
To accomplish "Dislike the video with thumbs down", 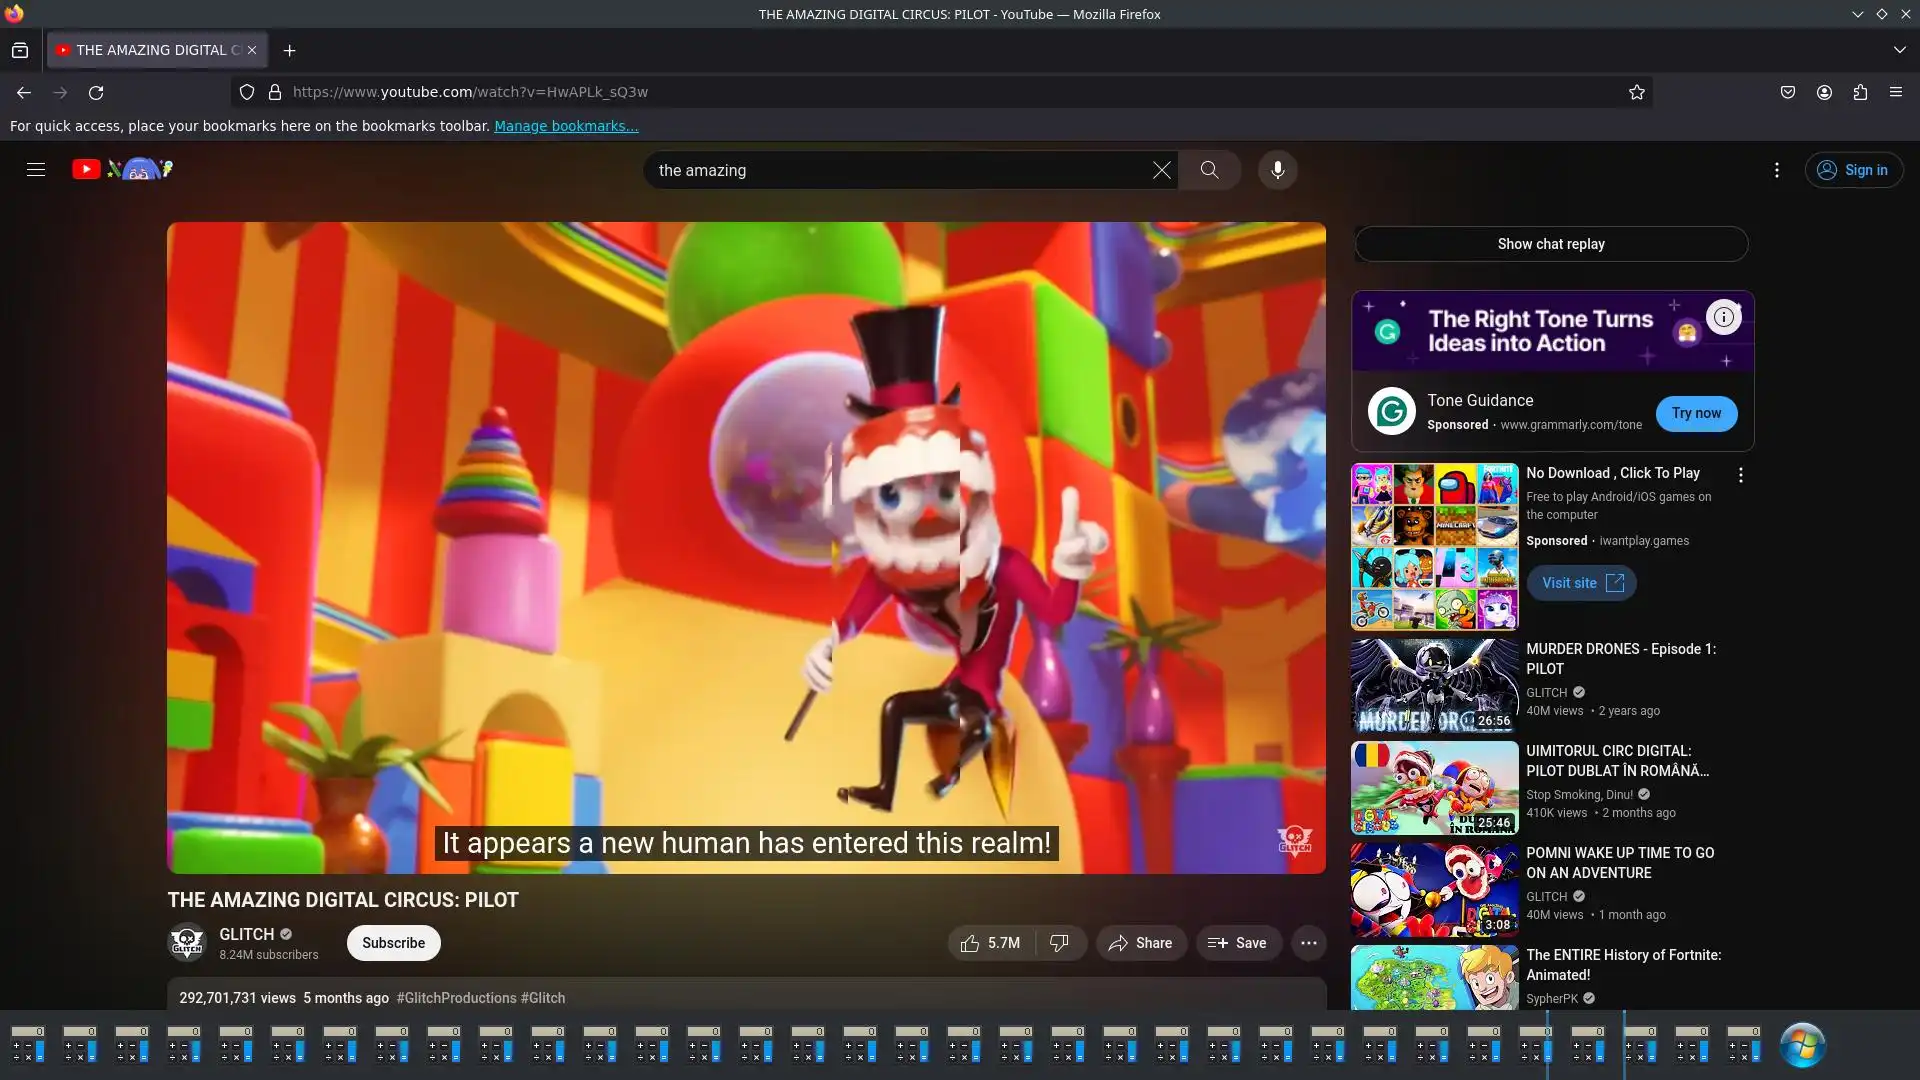I will point(1059,943).
